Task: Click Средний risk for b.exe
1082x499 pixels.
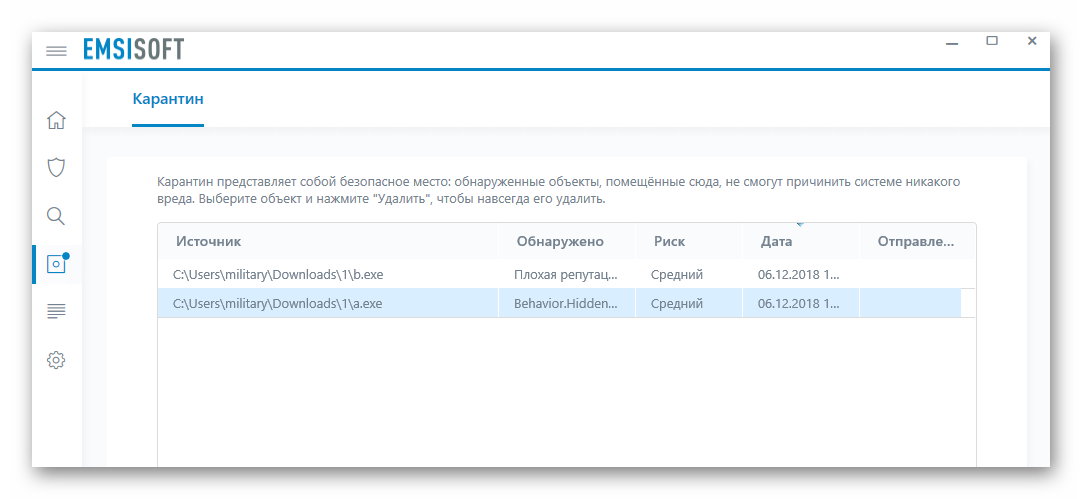Action: [x=677, y=275]
